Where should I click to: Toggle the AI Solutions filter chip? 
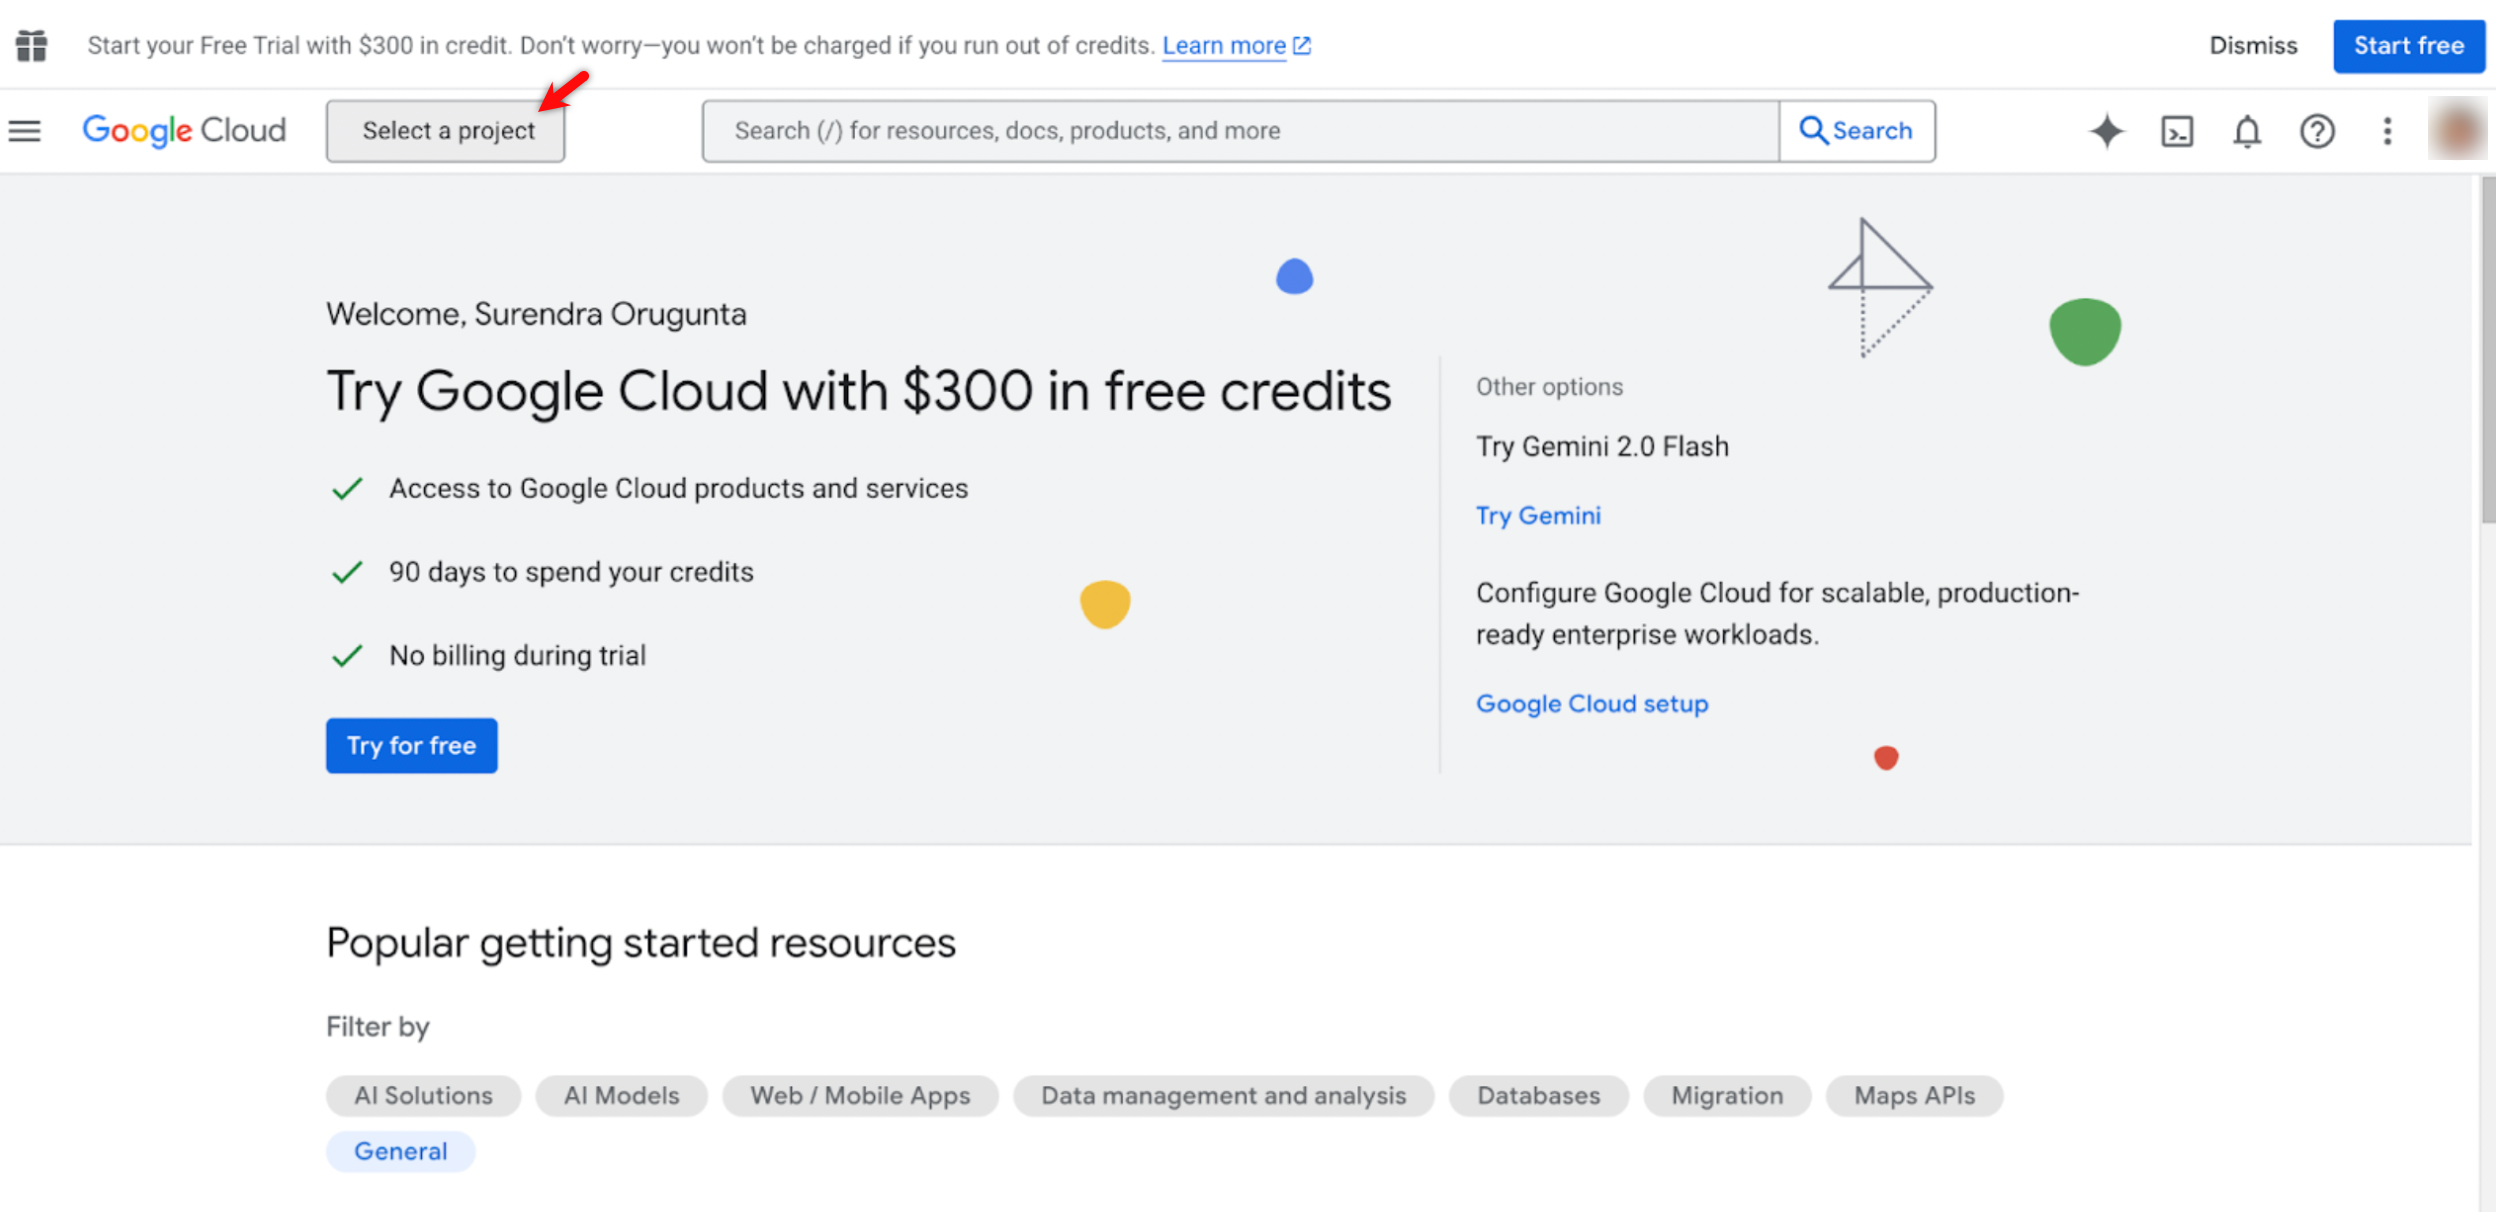click(422, 1095)
